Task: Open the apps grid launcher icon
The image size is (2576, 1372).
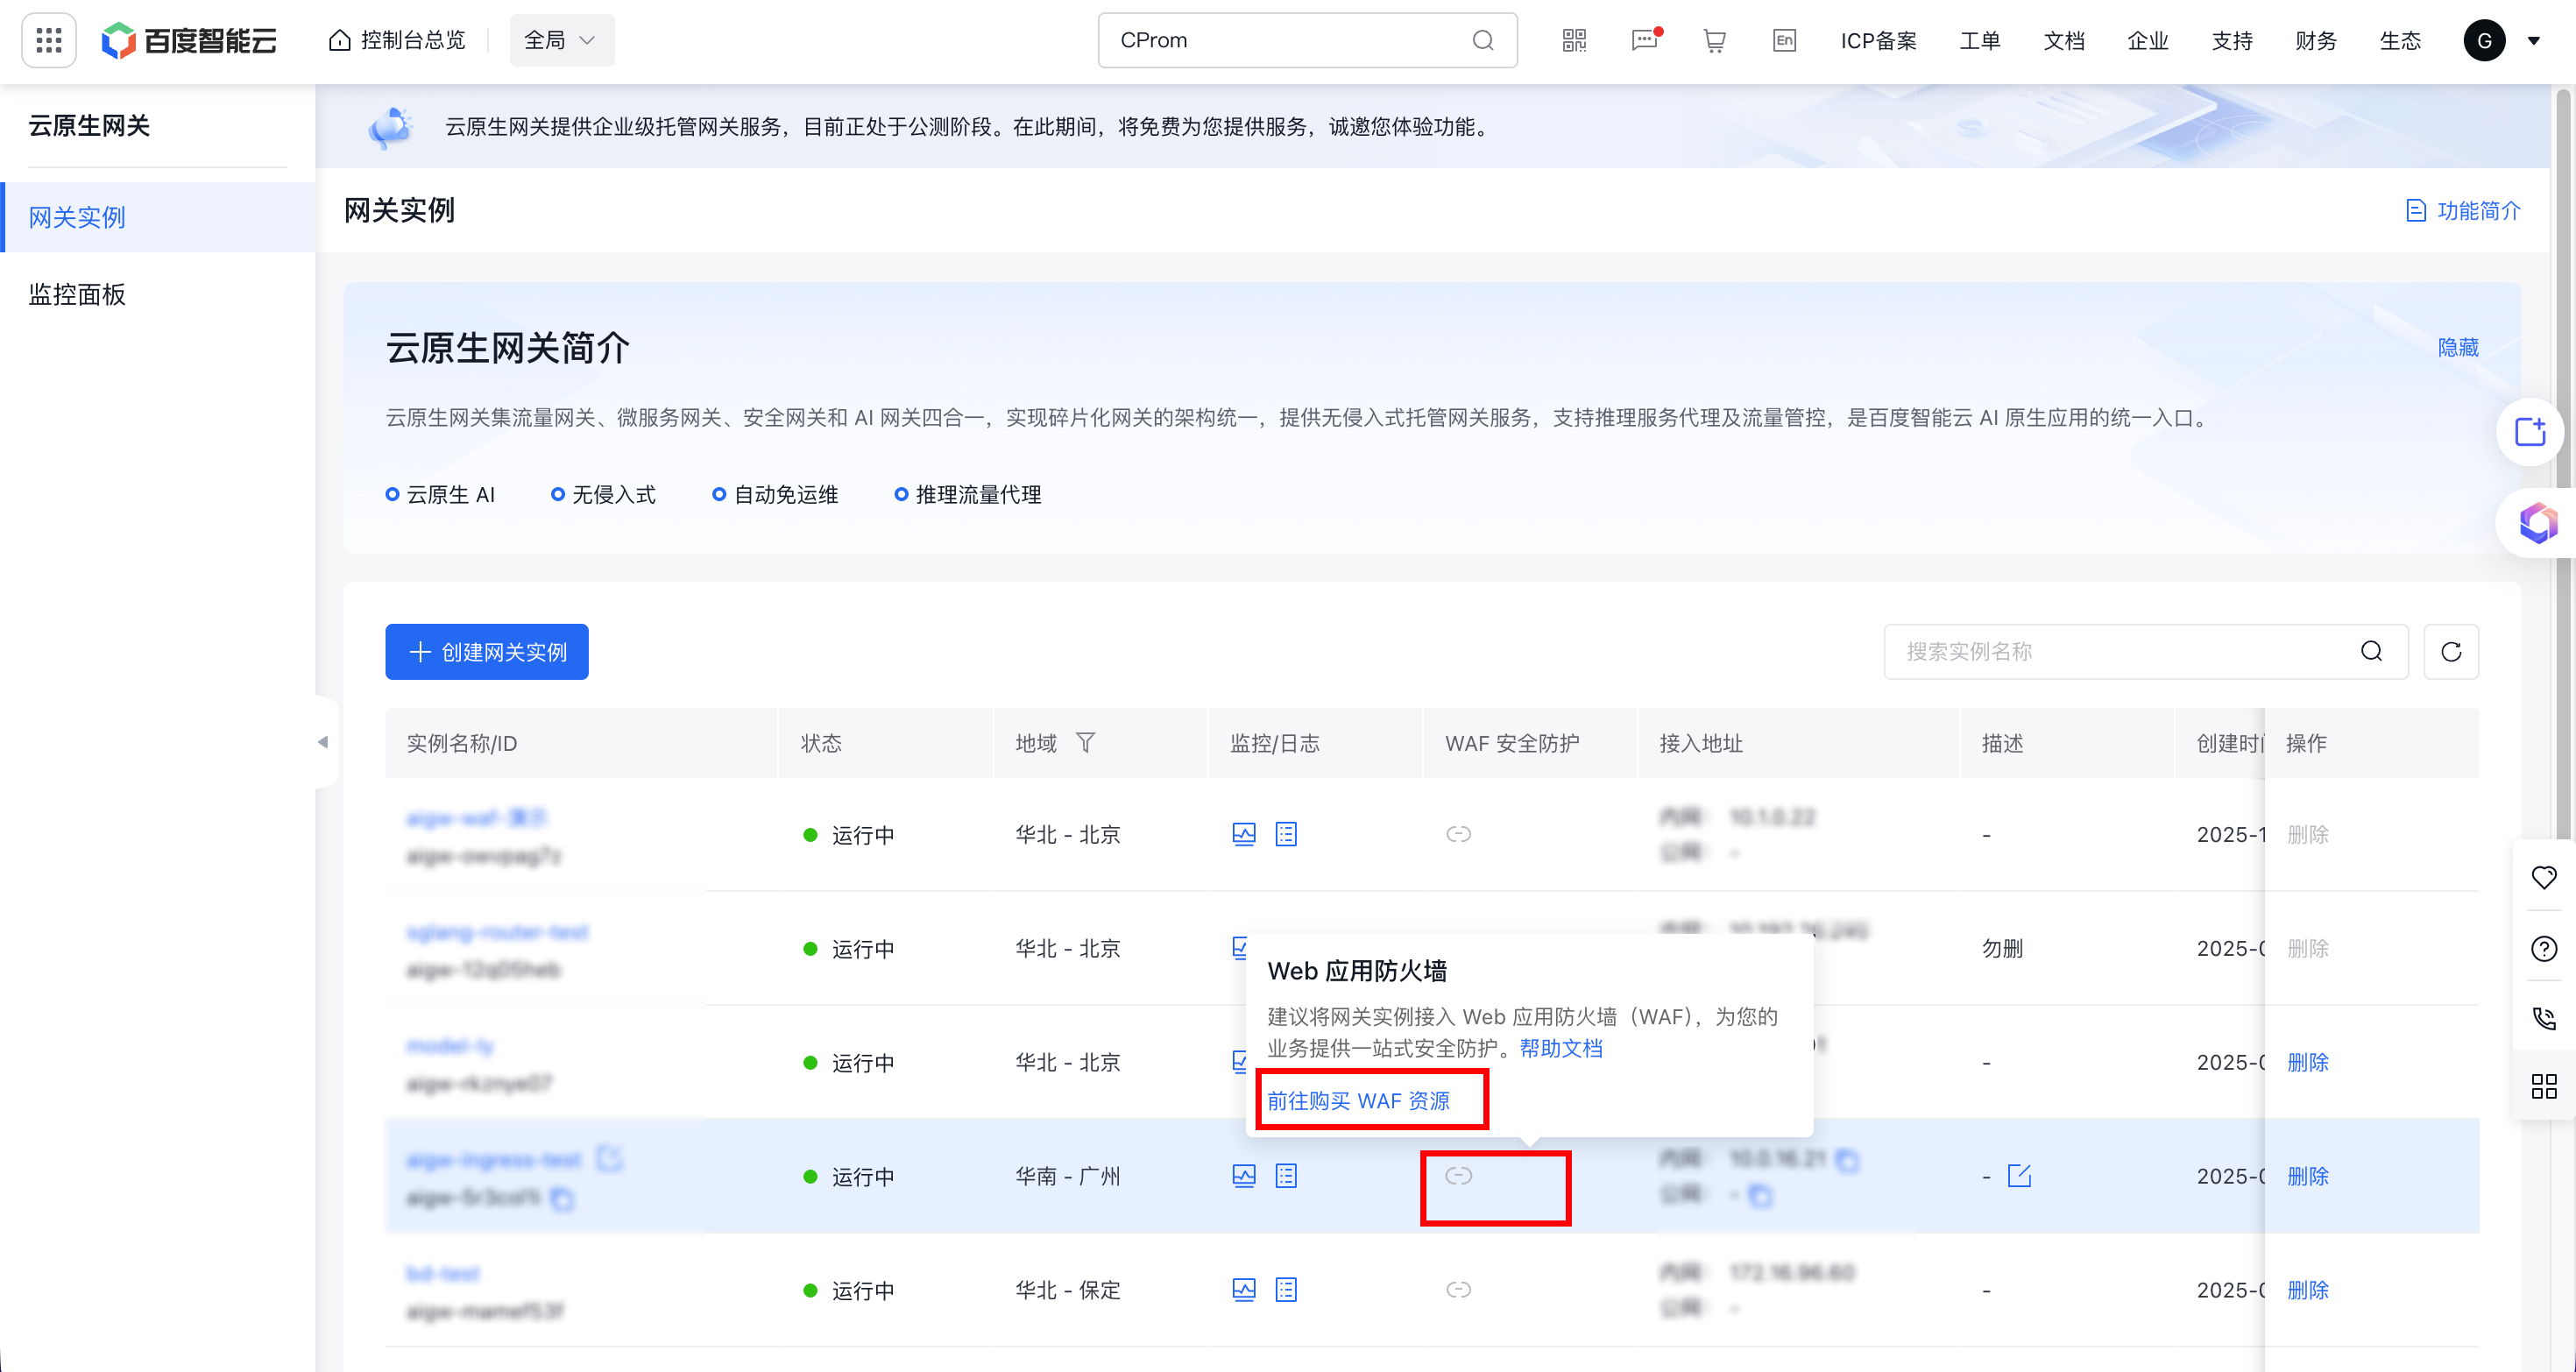Action: point(49,41)
